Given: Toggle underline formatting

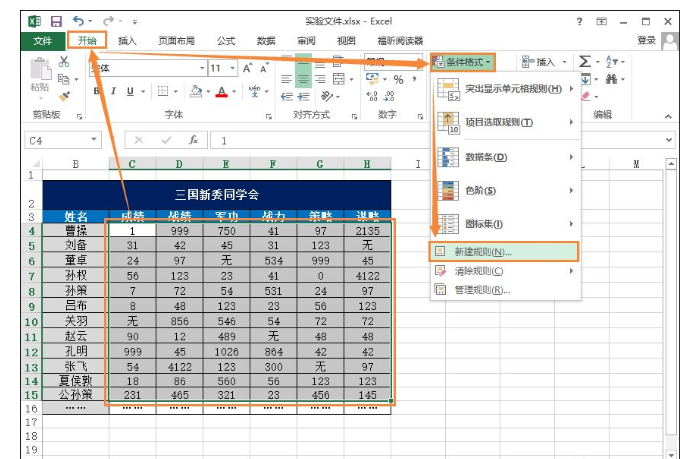Looking at the screenshot, I should [x=130, y=91].
